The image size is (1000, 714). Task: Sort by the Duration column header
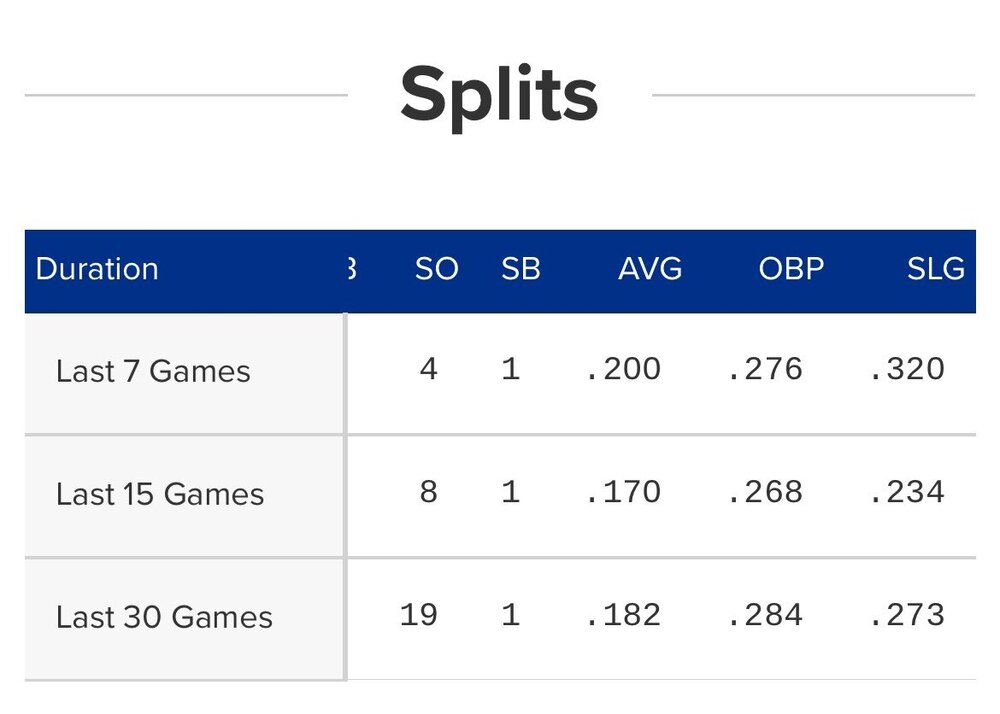pyautogui.click(x=97, y=269)
